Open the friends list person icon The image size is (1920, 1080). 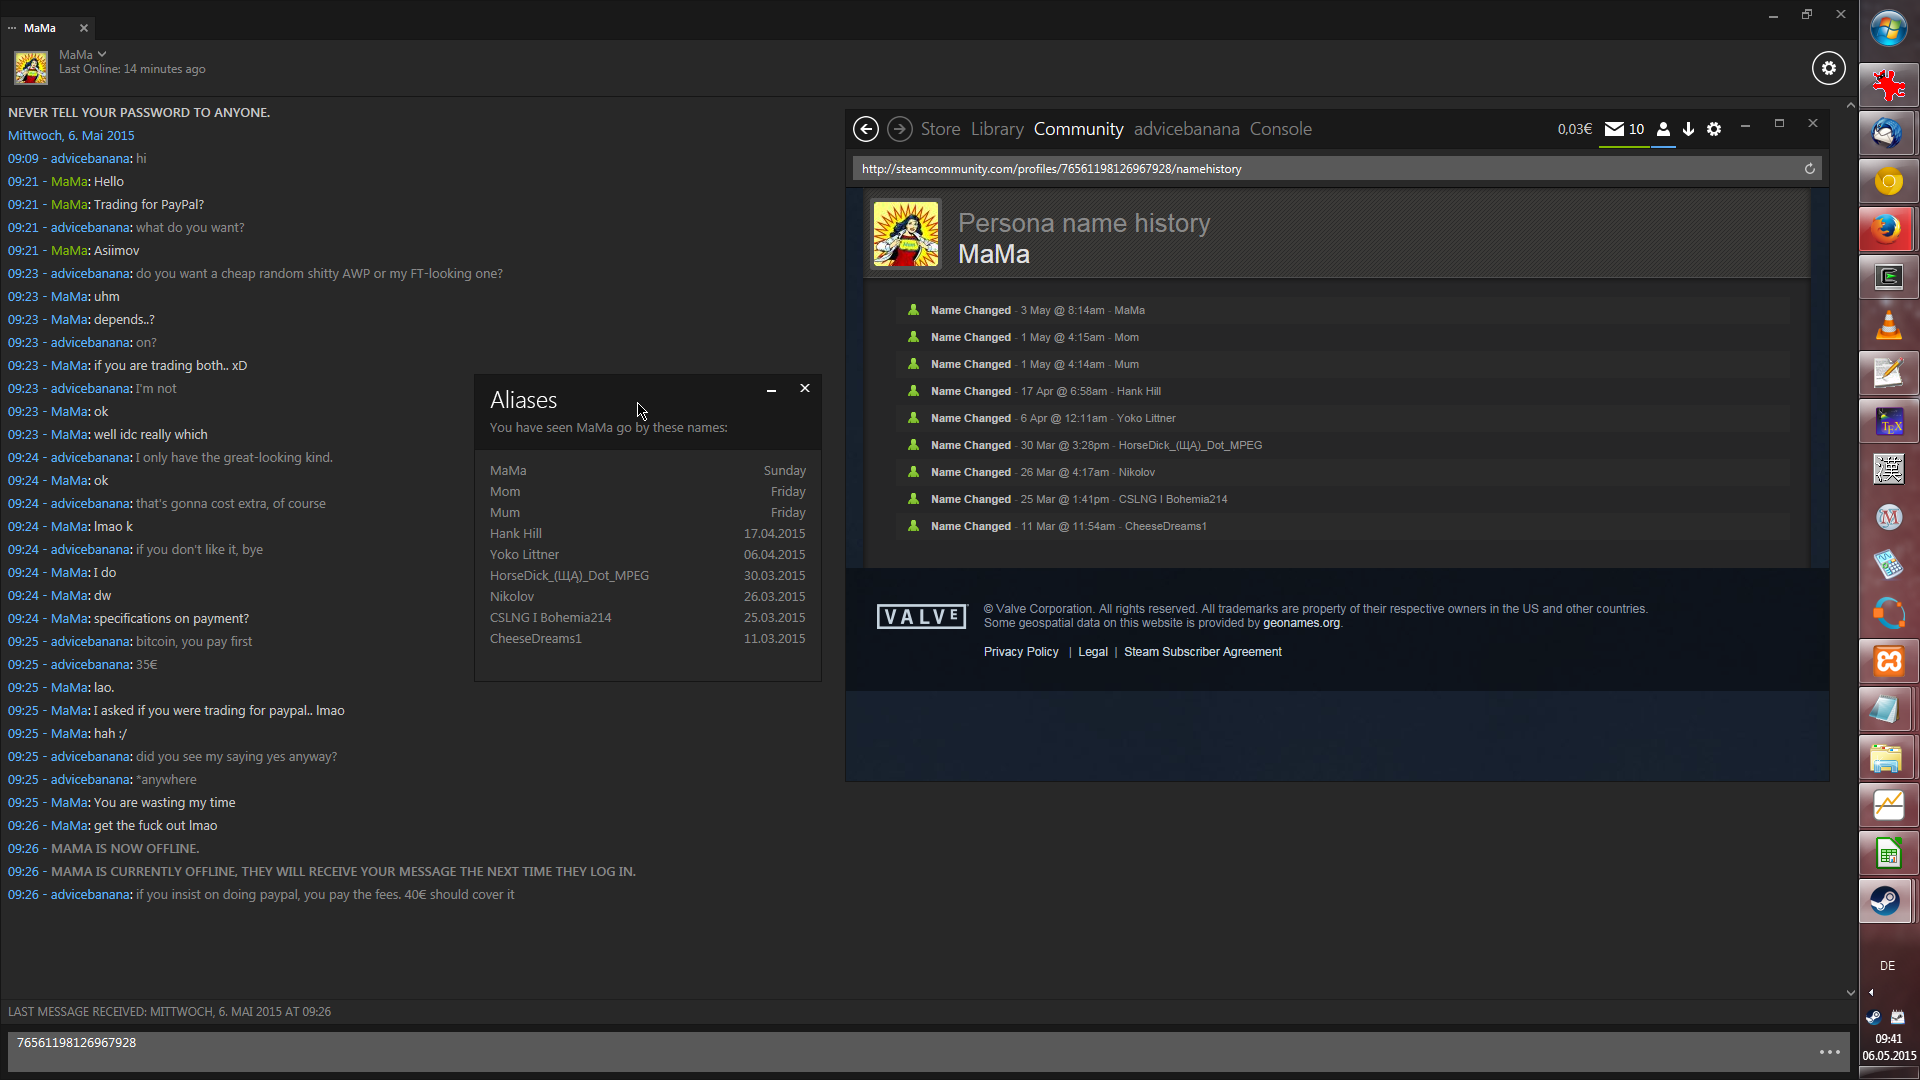(x=1663, y=129)
